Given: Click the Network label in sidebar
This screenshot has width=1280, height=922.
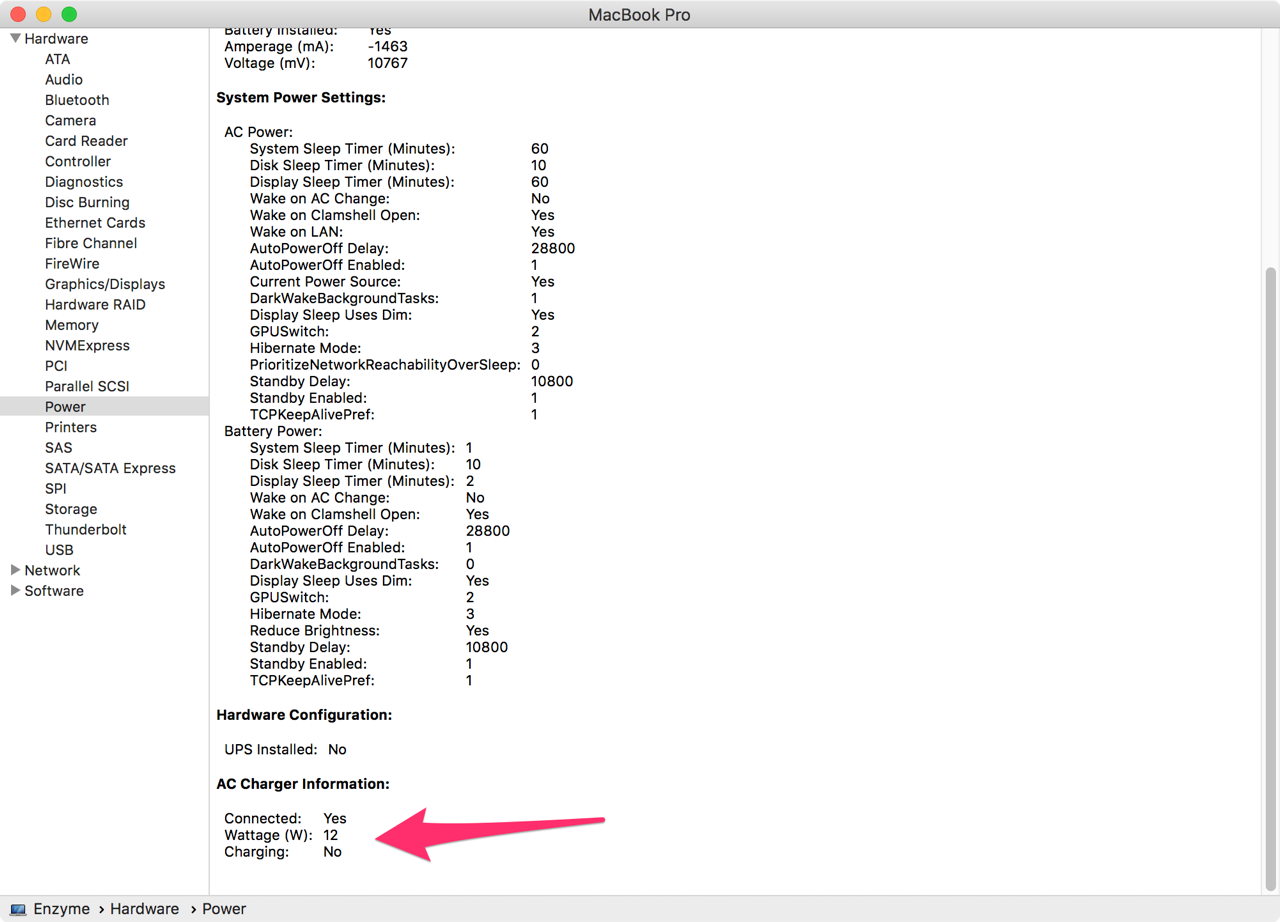Looking at the screenshot, I should 52,570.
